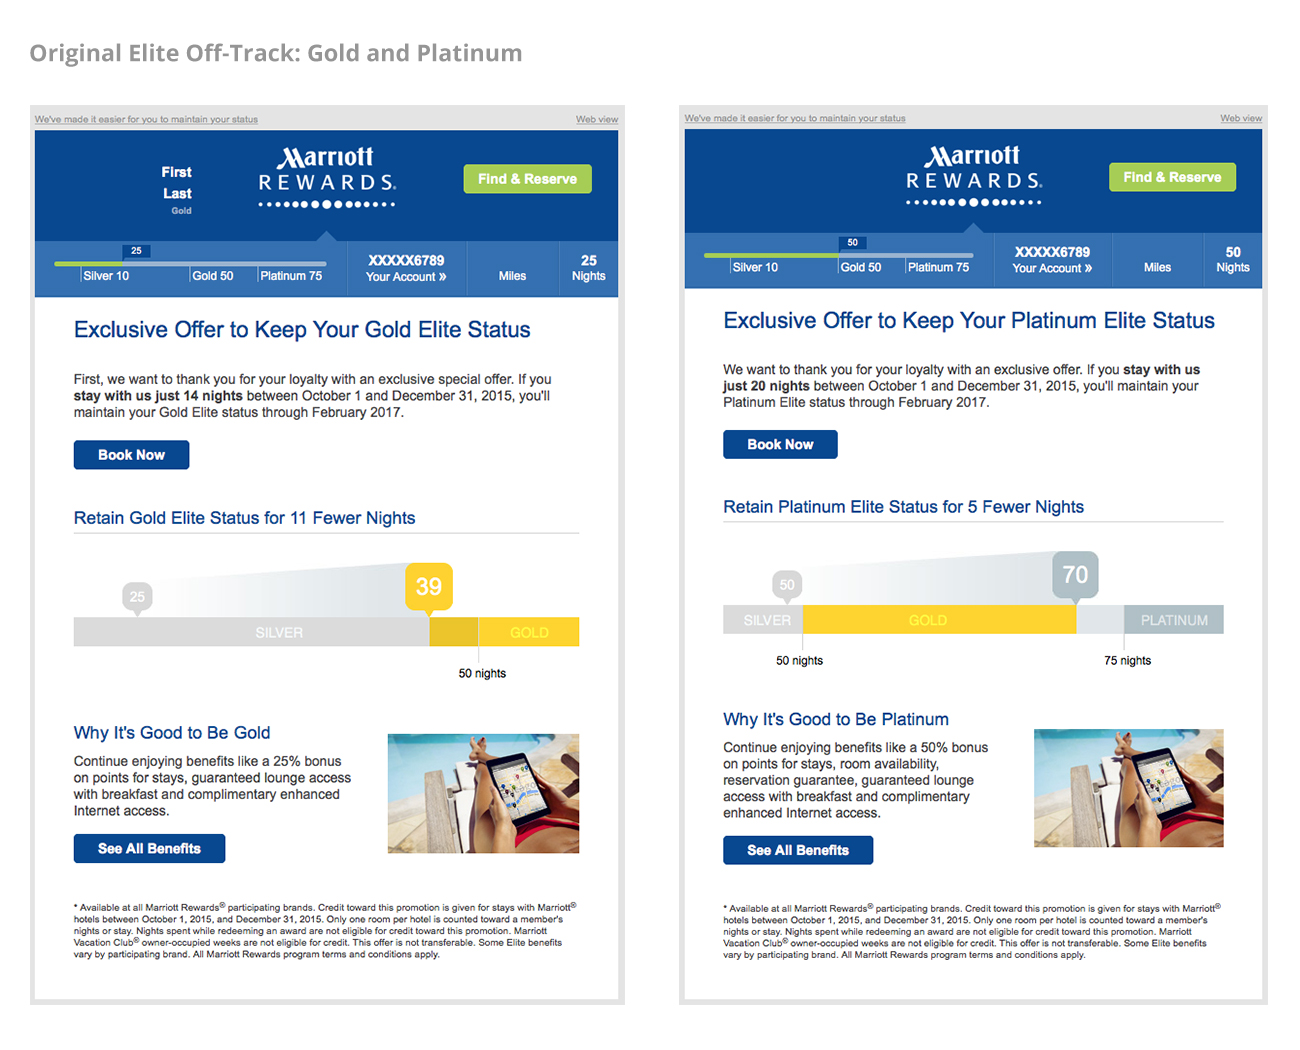The height and width of the screenshot is (1050, 1300).
Task: Open See All Benefits under Good to Be Platinum
Action: coord(798,851)
